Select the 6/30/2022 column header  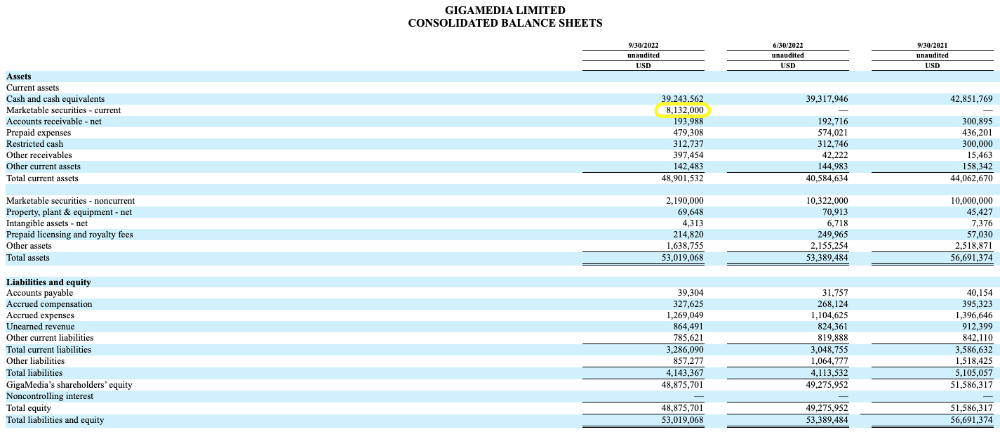(x=787, y=46)
